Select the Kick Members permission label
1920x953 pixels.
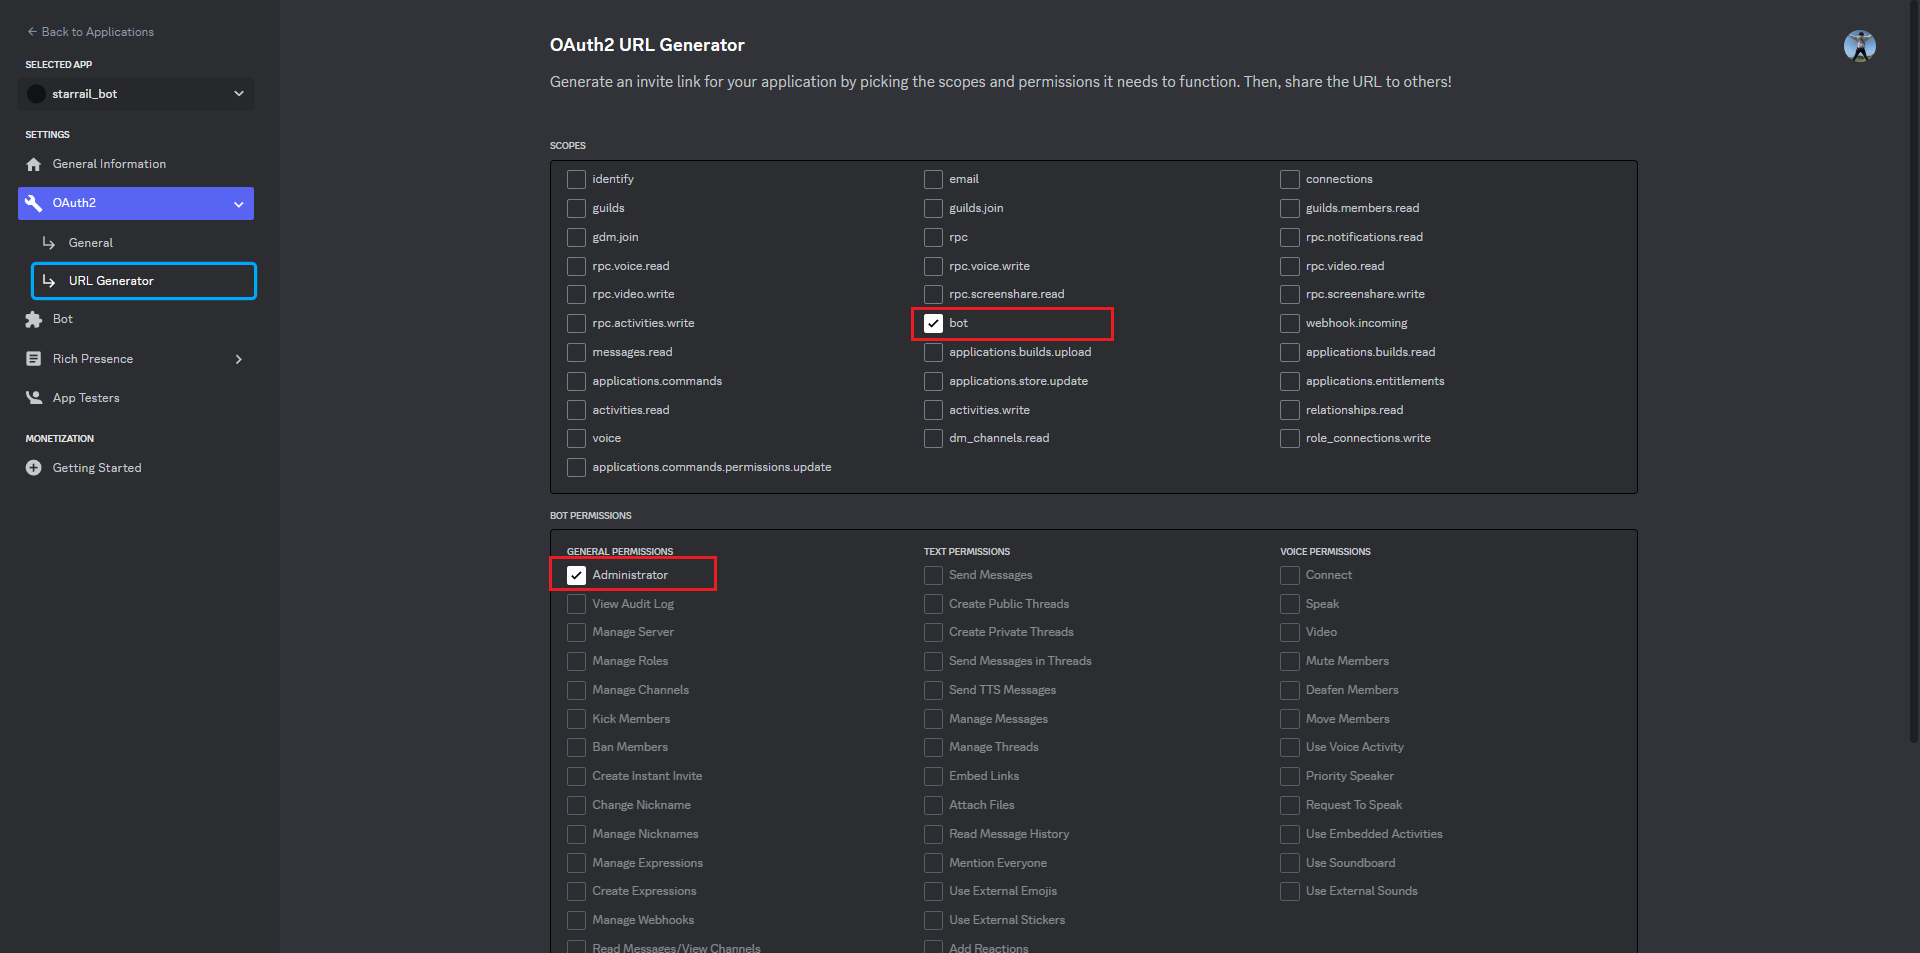631,719
